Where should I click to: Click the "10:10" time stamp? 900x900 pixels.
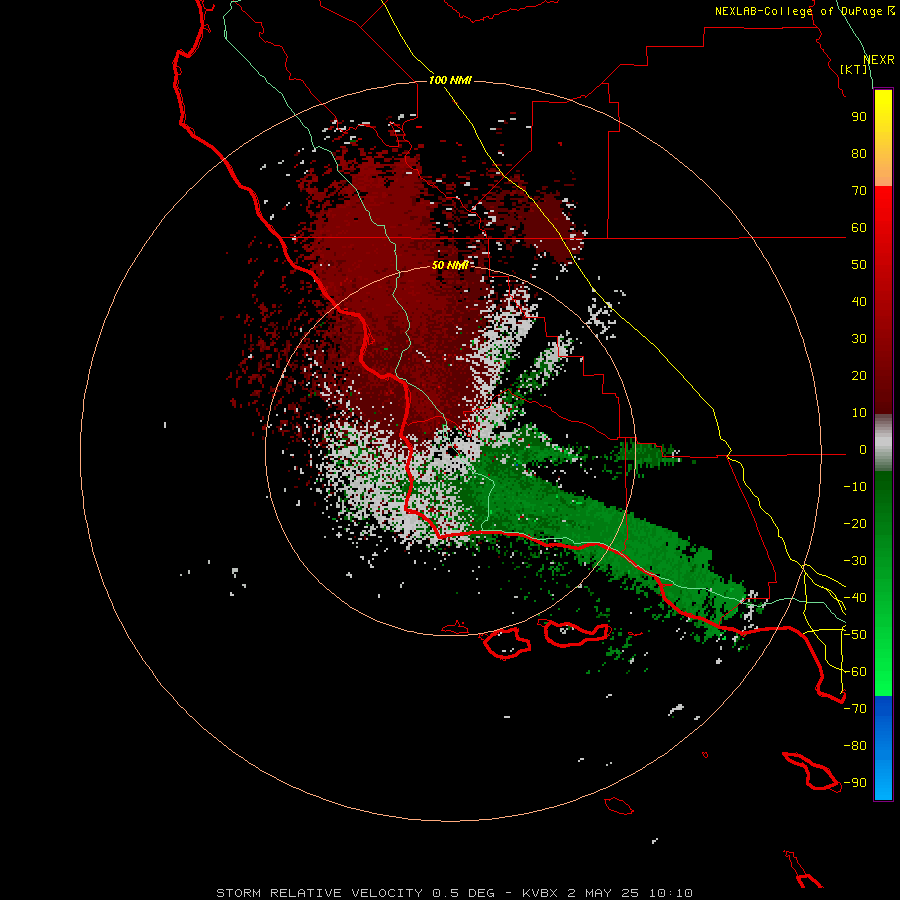670,893
